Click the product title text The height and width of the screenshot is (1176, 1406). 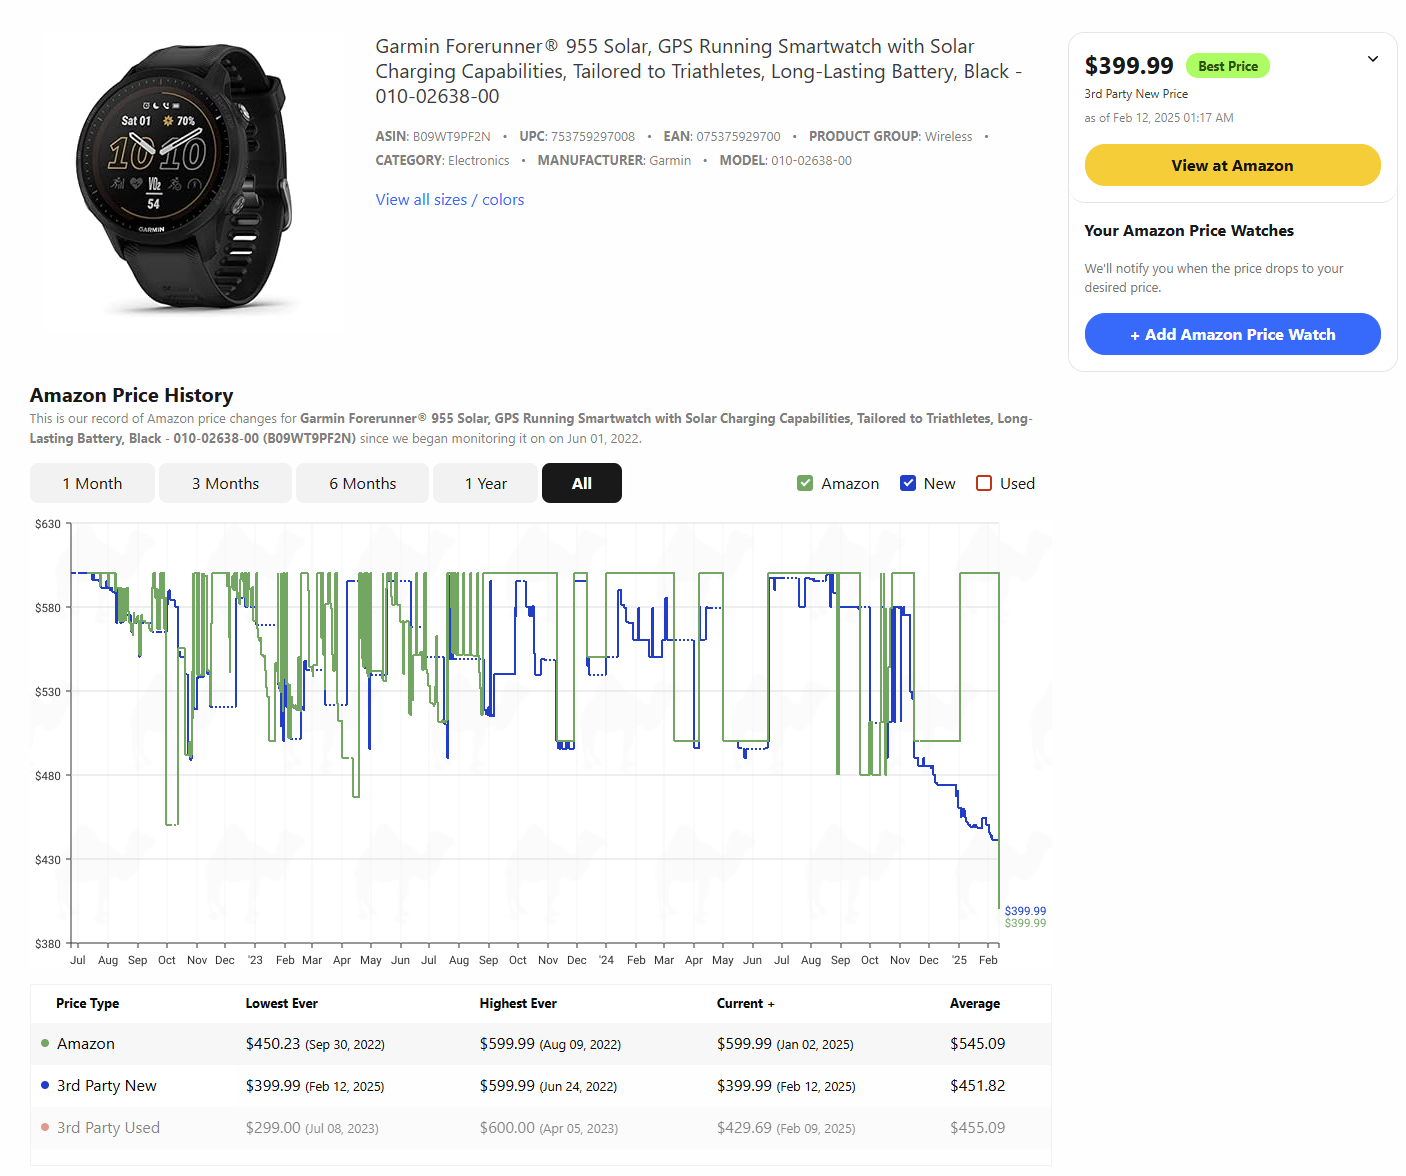pos(698,71)
